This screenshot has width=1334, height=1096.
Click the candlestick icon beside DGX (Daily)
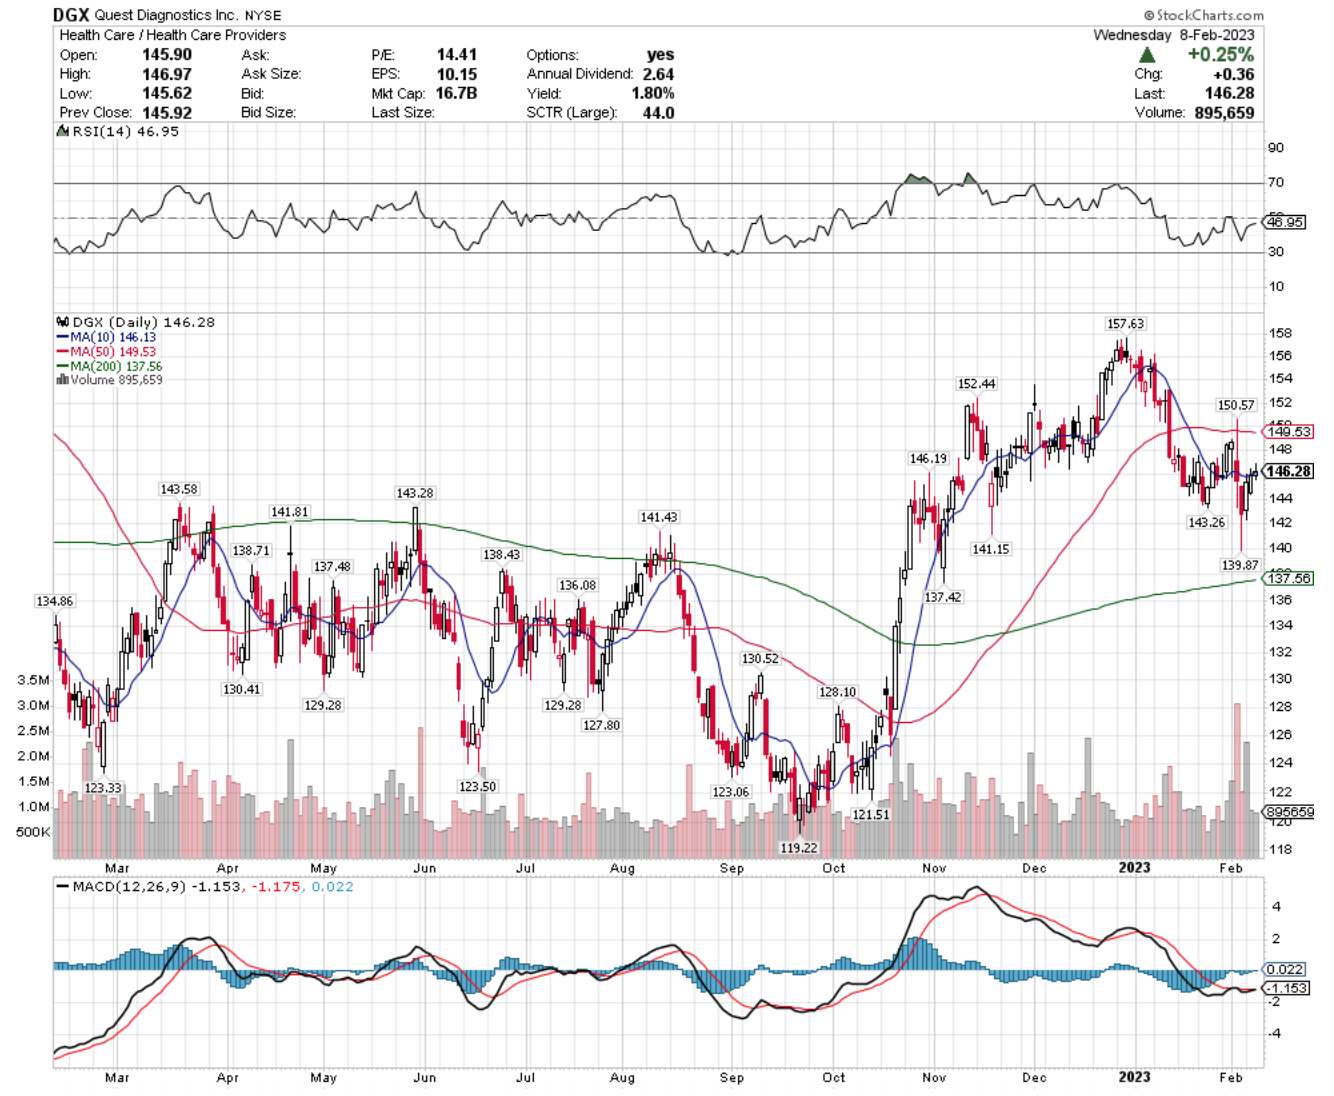62,323
